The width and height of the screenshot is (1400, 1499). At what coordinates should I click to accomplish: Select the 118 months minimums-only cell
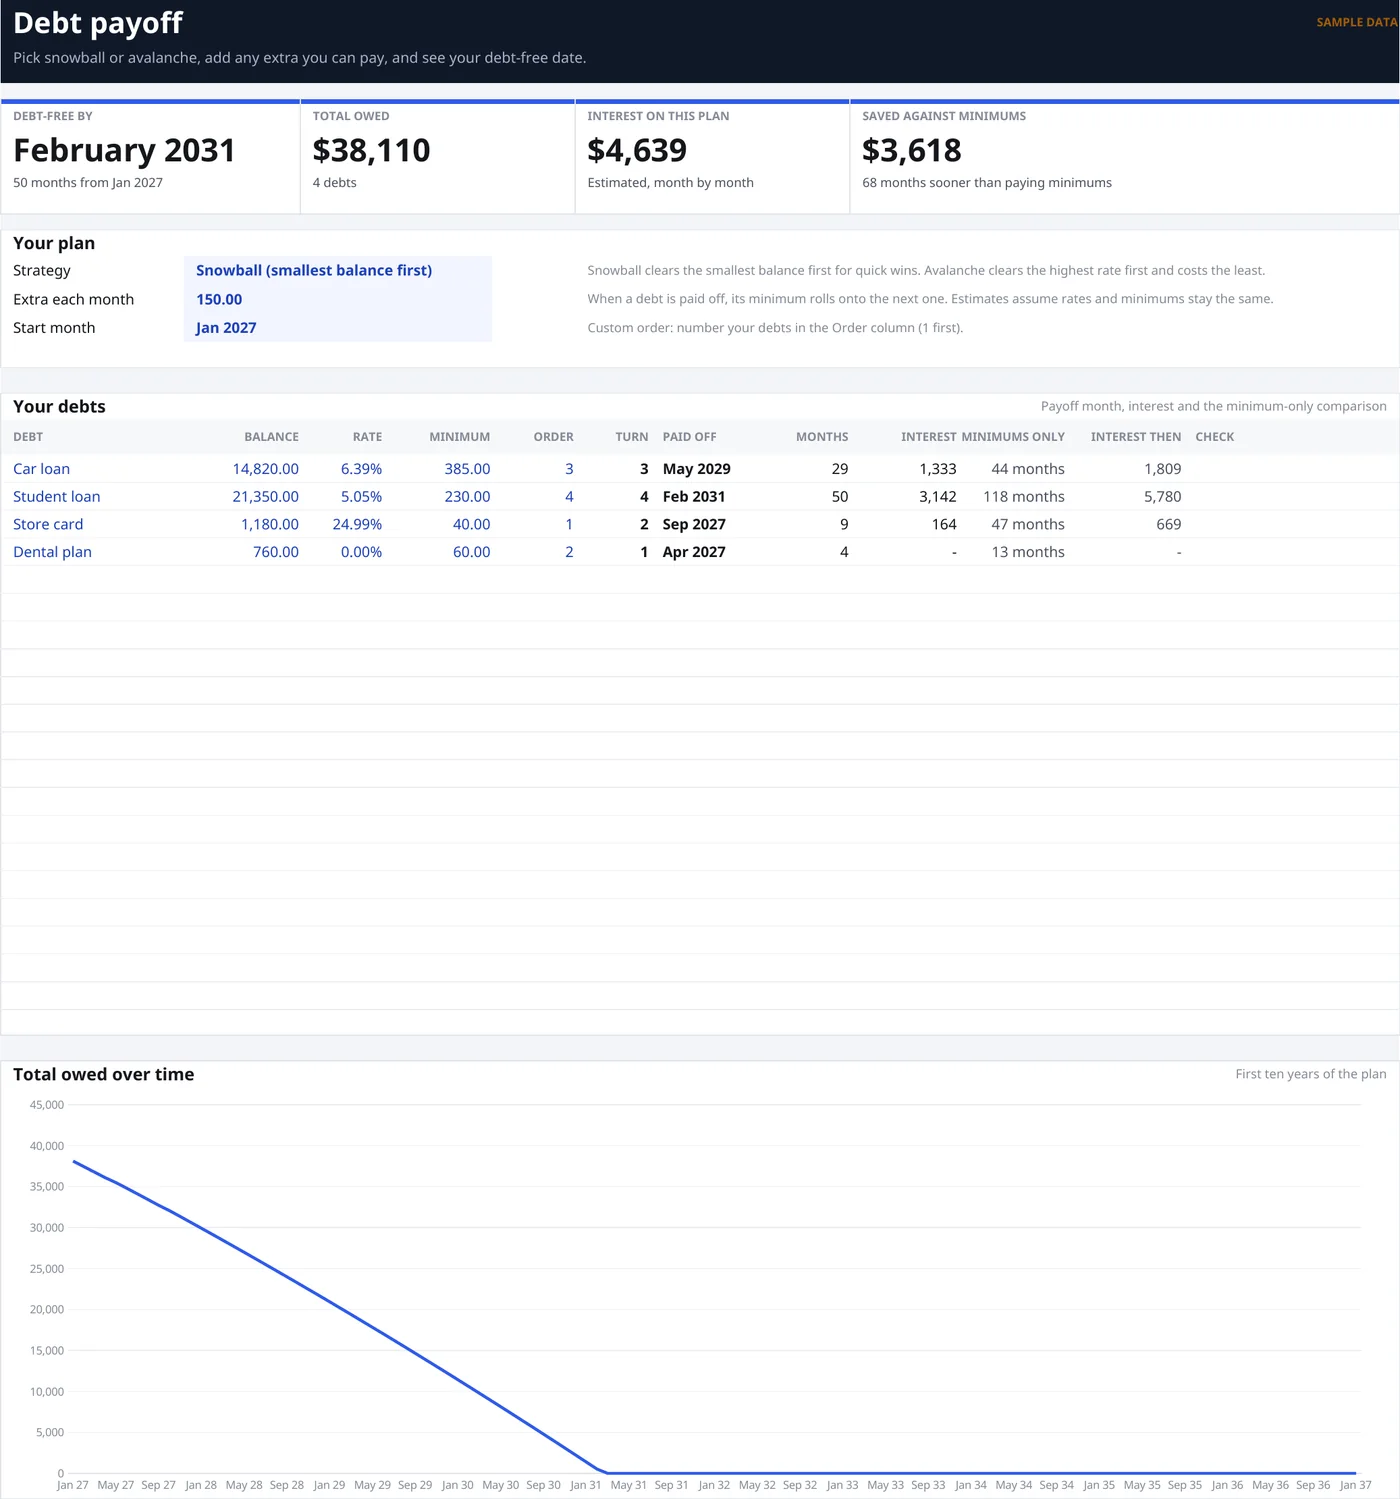(x=1024, y=496)
